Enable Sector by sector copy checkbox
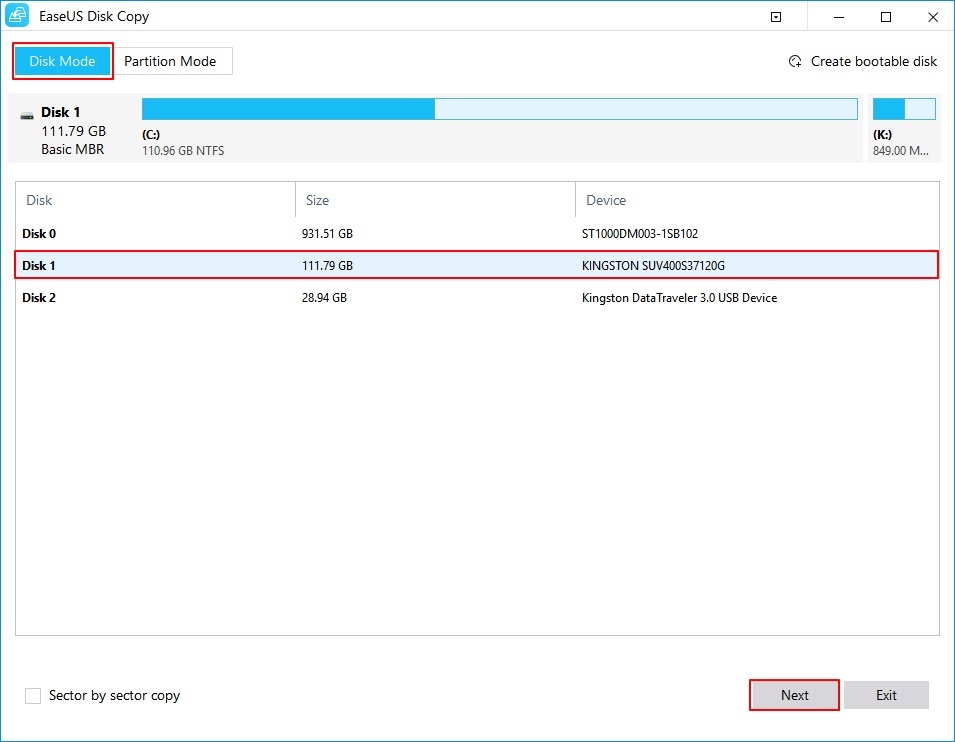 pos(33,696)
